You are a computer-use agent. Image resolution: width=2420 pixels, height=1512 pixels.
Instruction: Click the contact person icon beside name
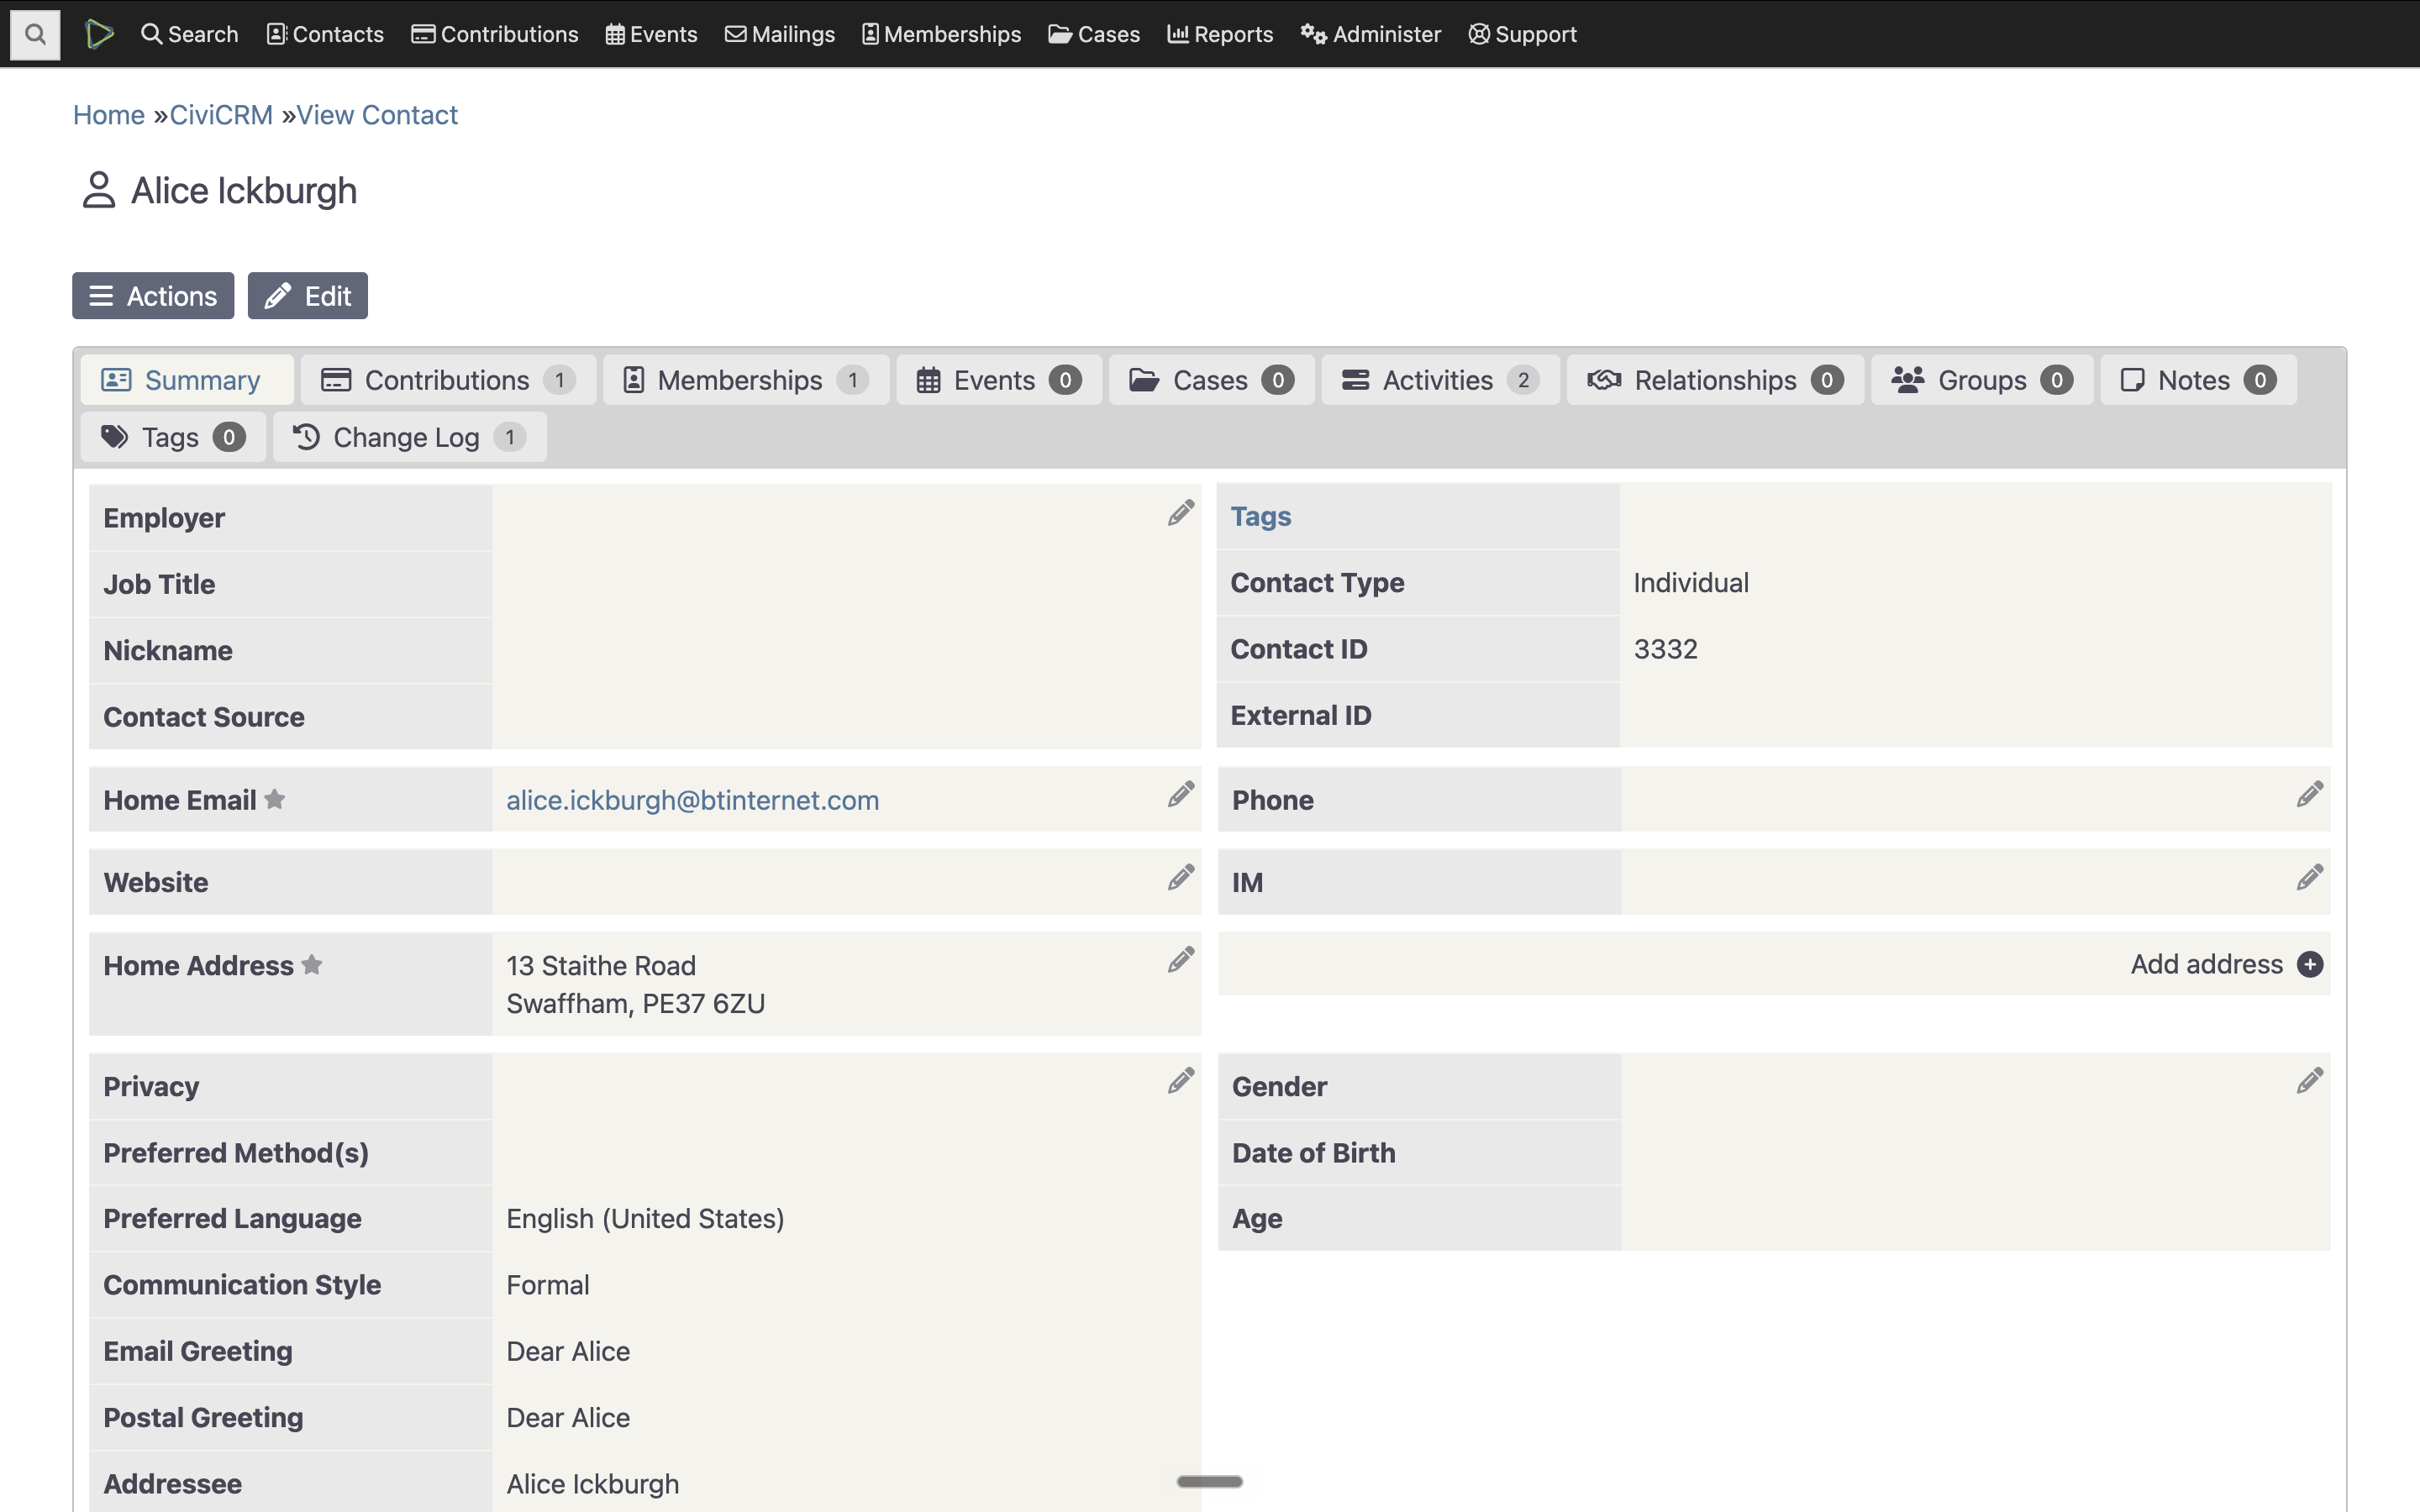click(98, 190)
